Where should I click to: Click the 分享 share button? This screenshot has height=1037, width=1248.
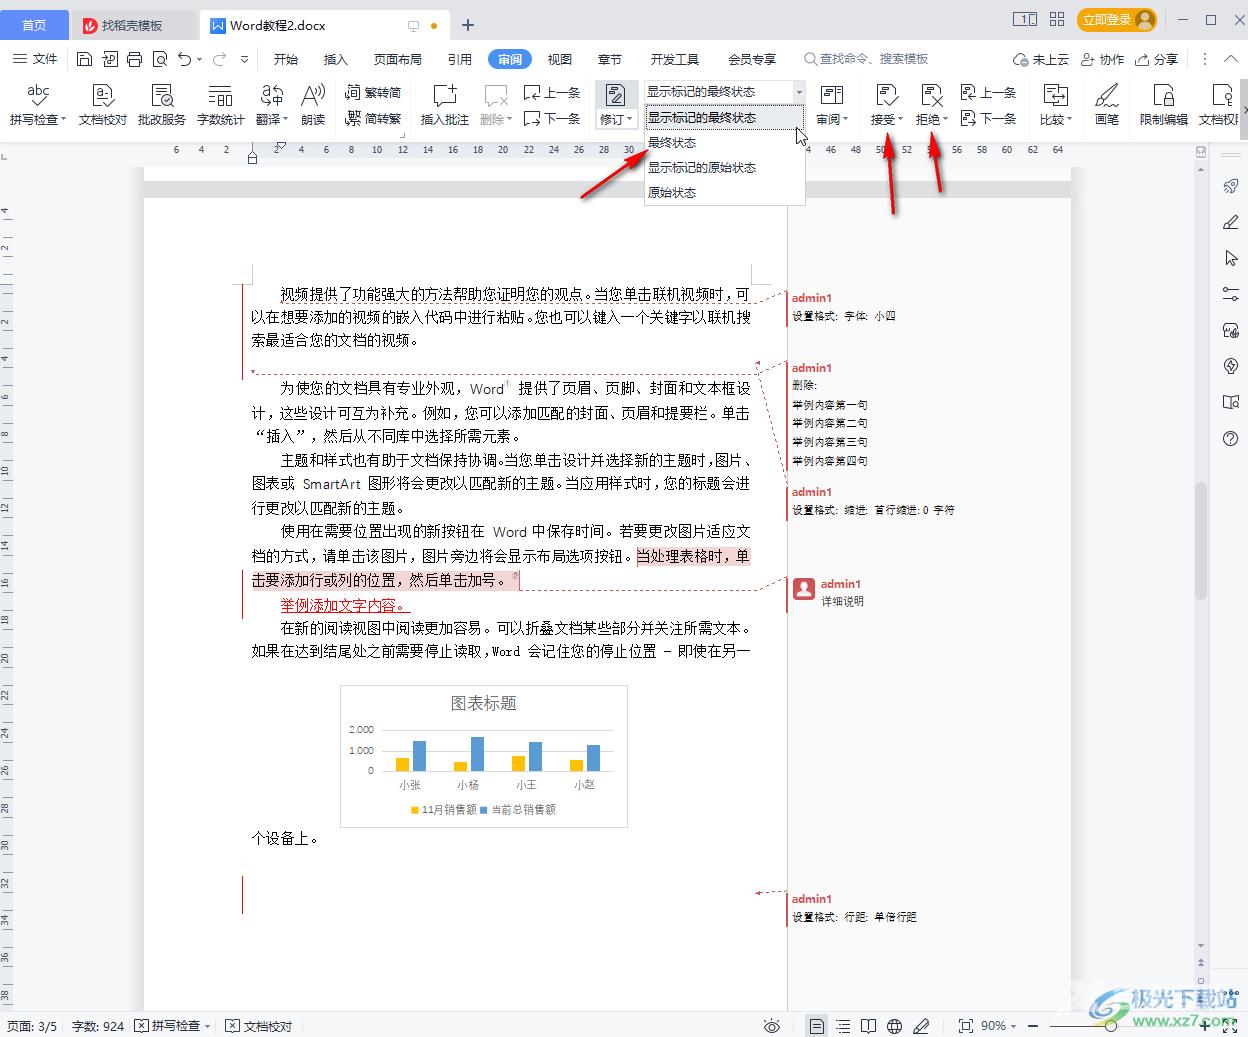pyautogui.click(x=1158, y=59)
